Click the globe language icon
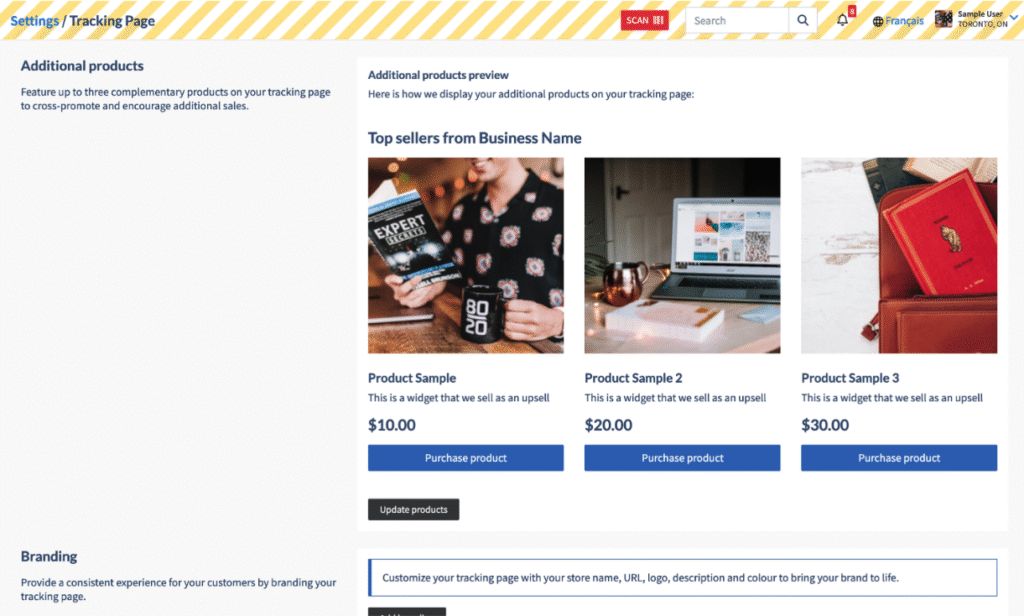The height and width of the screenshot is (616, 1024). [x=878, y=21]
